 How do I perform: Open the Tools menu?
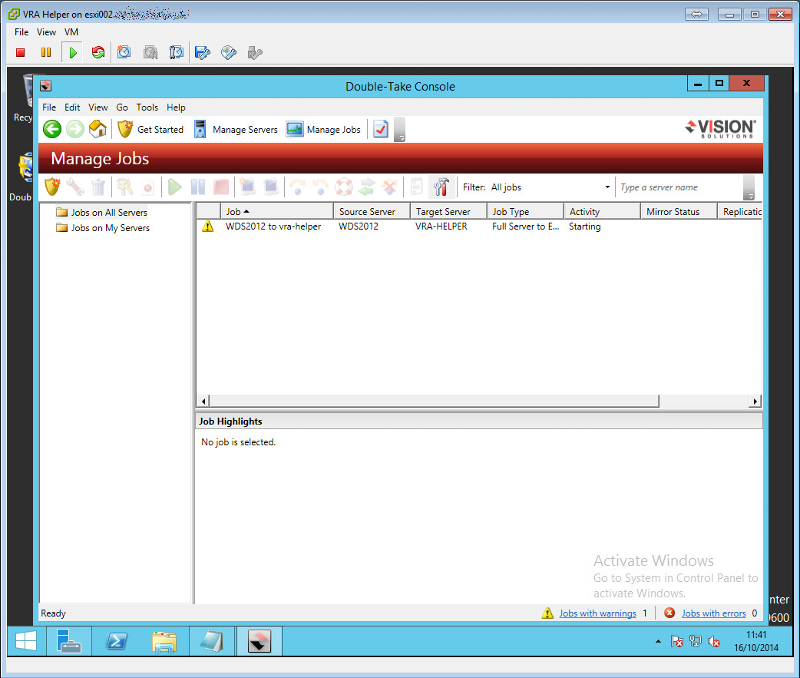coord(147,108)
